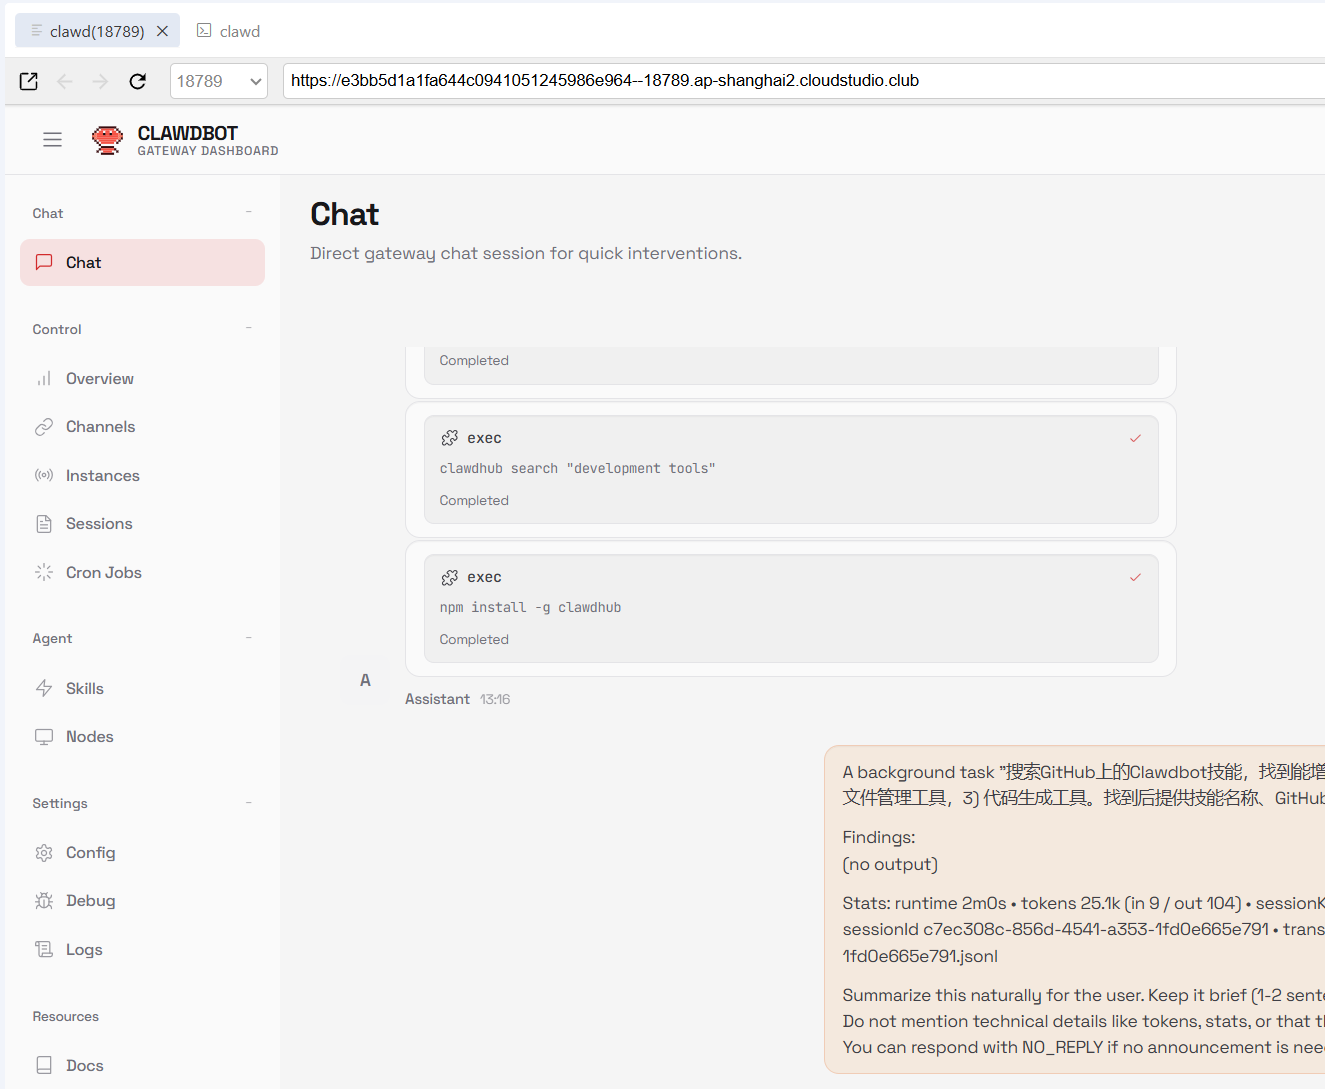Click the Logs scroll icon
This screenshot has width=1325, height=1089.
44,949
